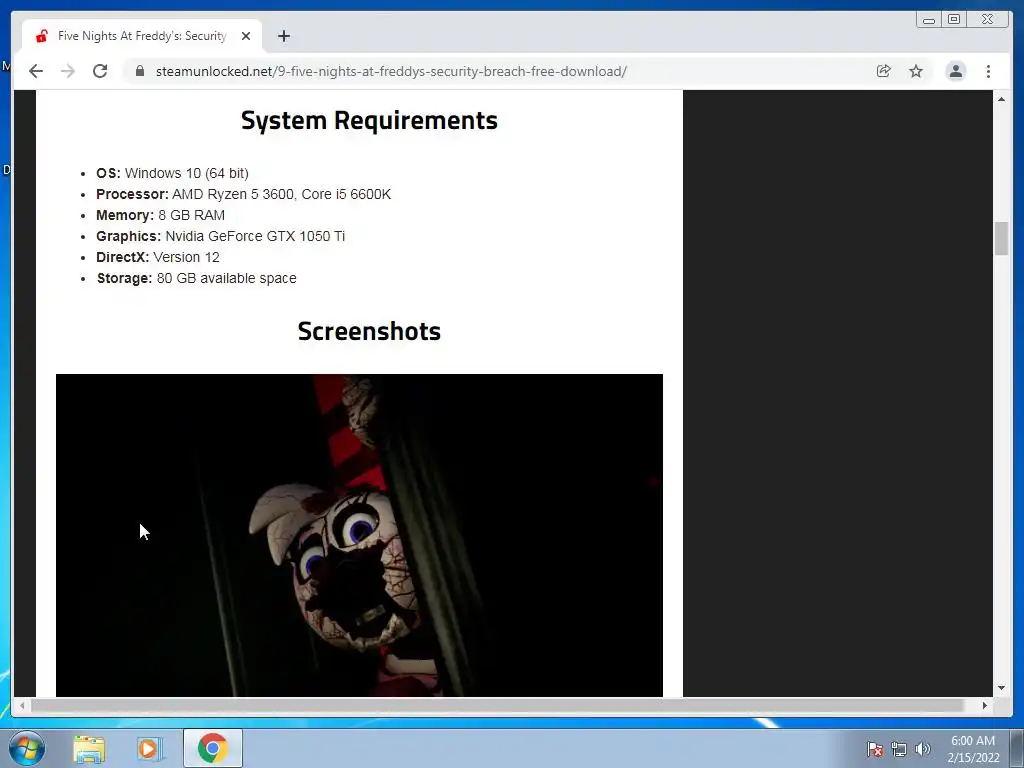The image size is (1024, 768).
Task: Open Windows Explorer from taskbar
Action: pos(89,748)
